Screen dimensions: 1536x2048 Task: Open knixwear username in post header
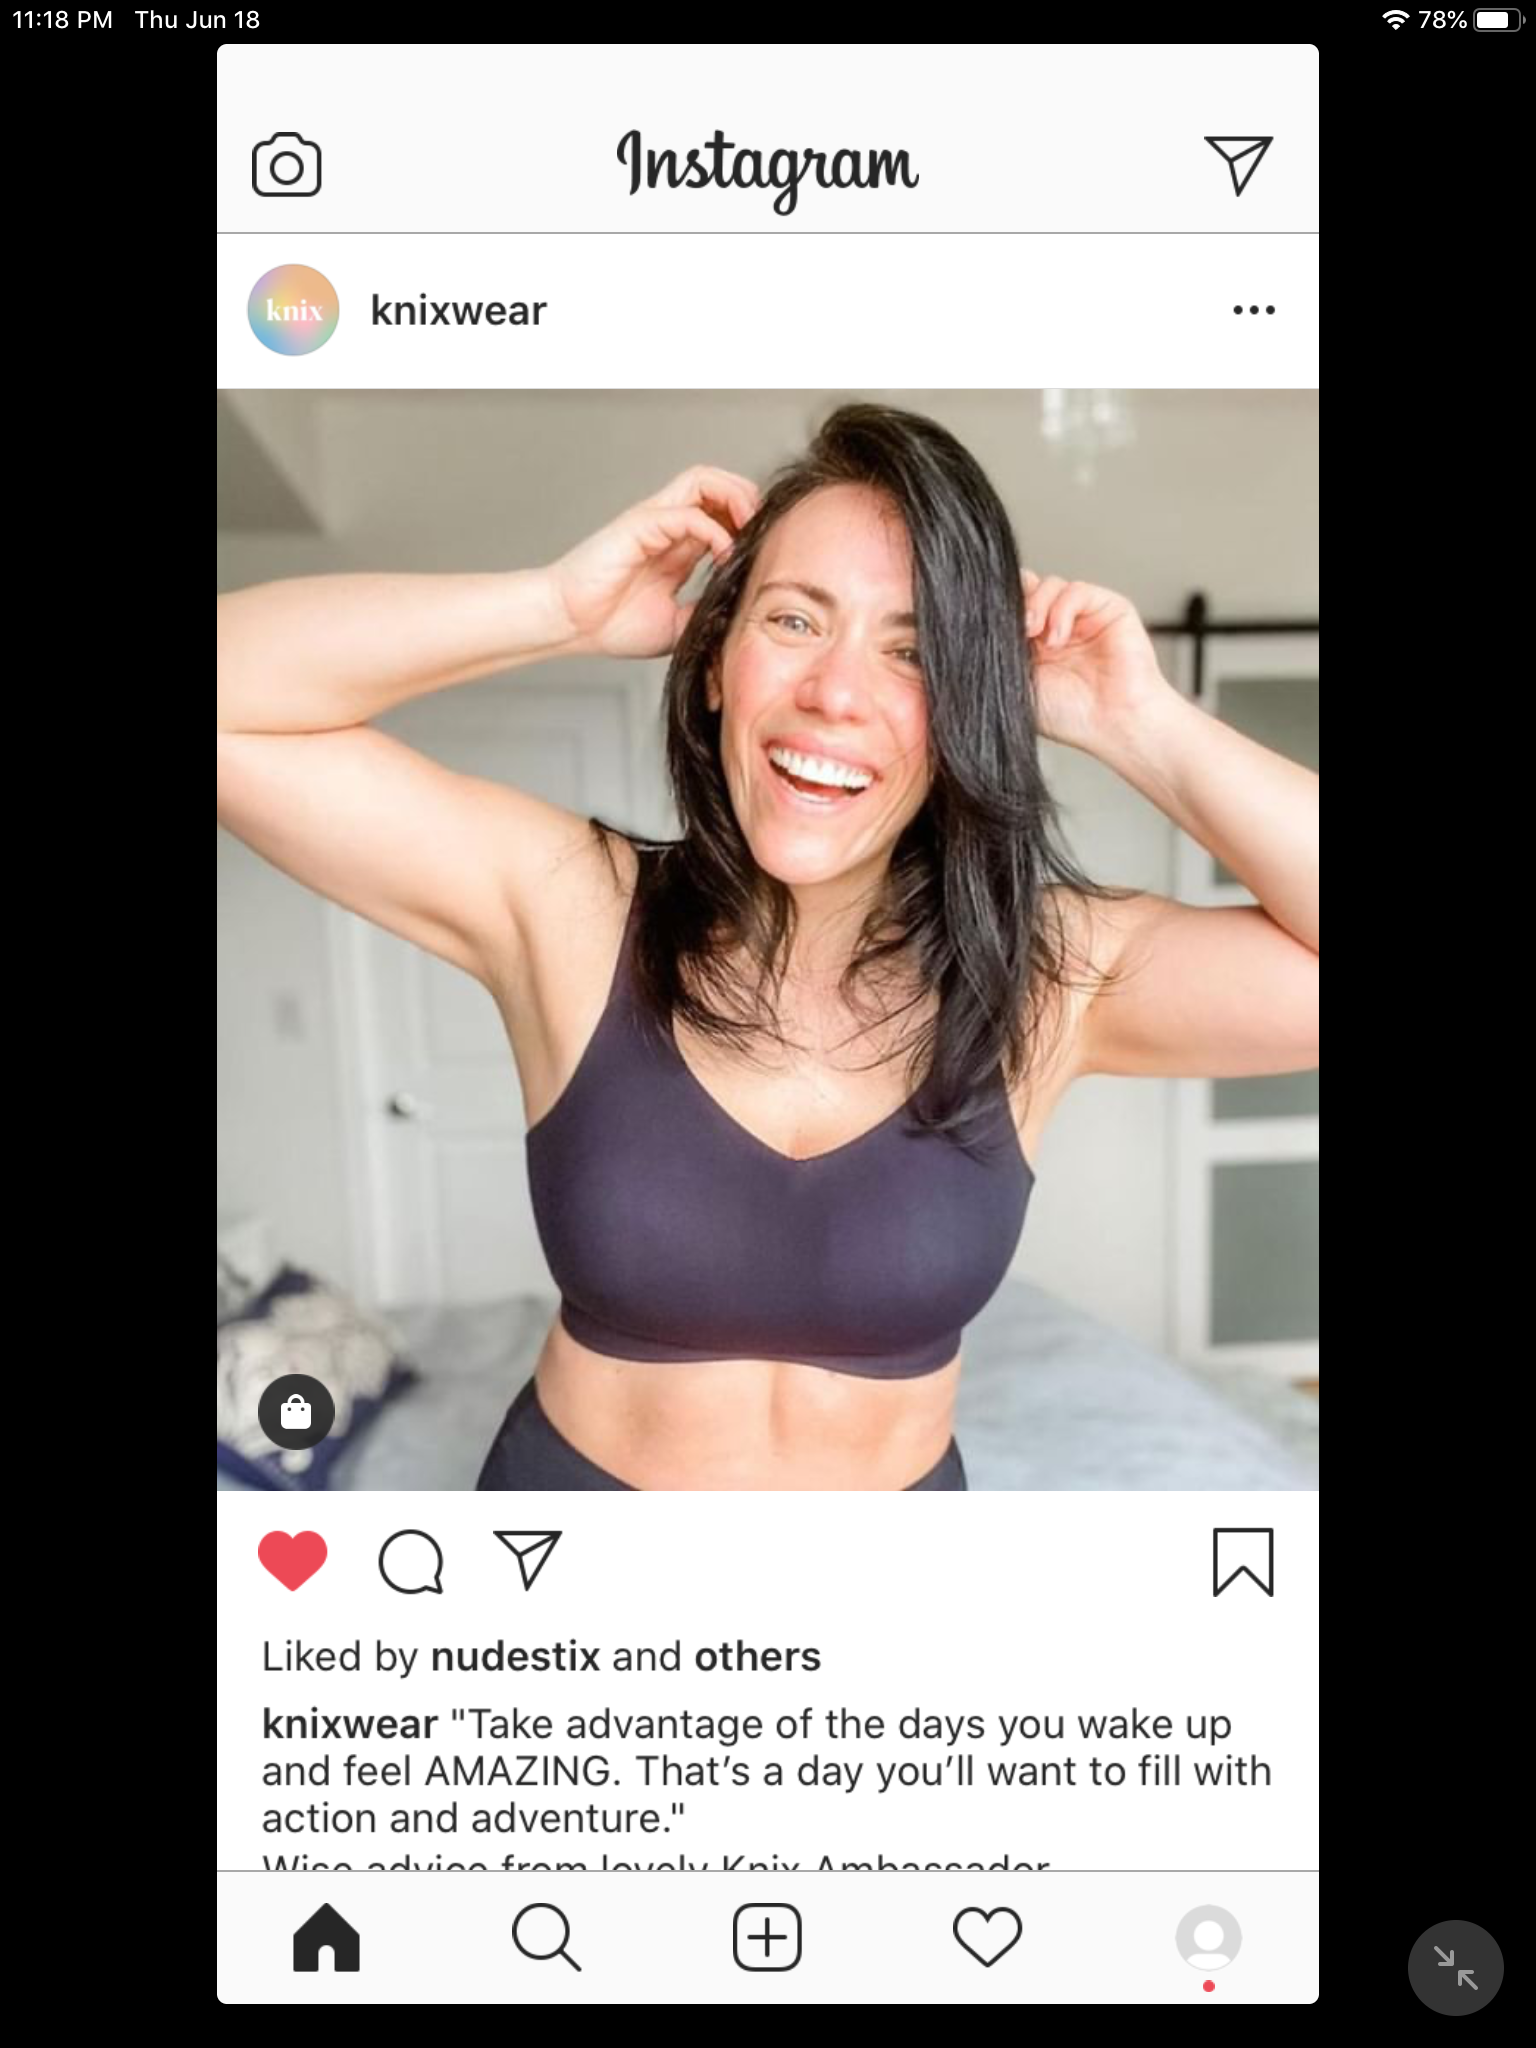(x=458, y=310)
